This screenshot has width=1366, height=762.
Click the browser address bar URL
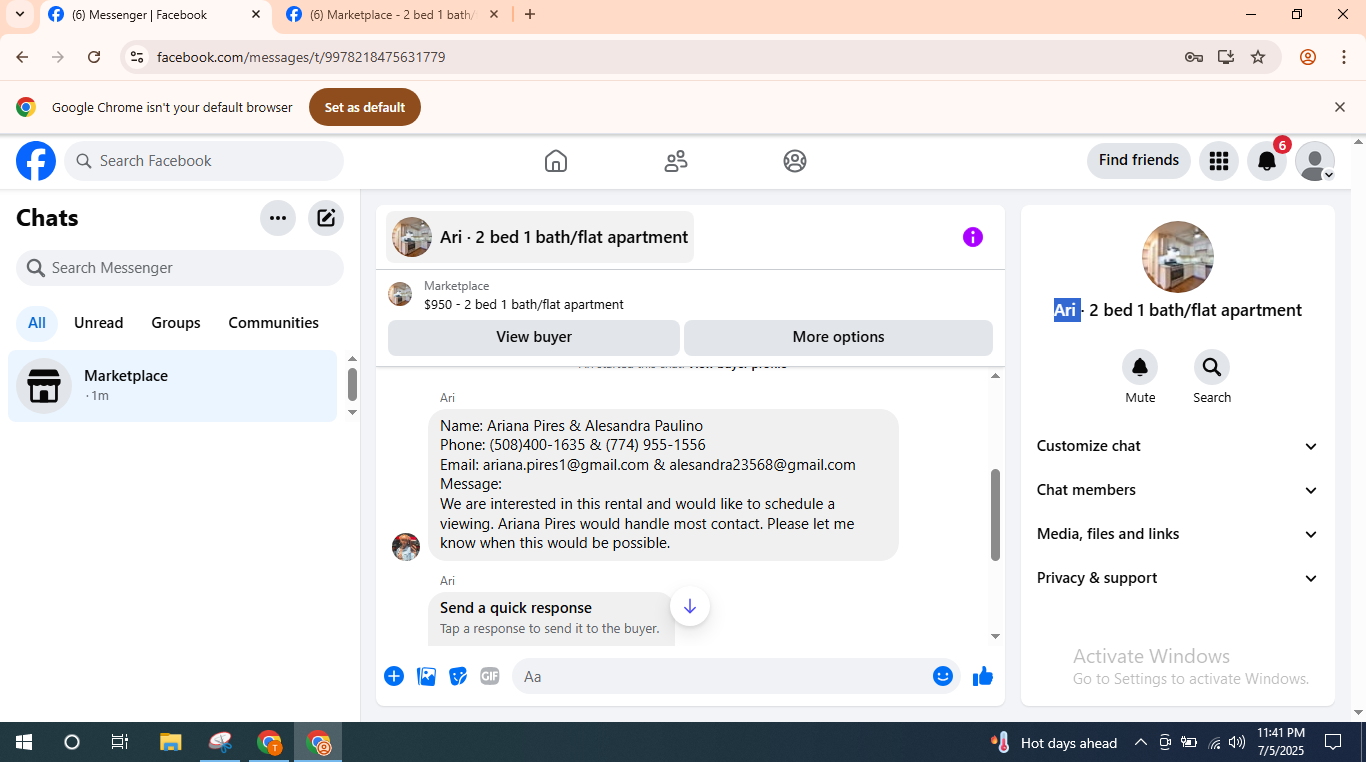[x=301, y=57]
